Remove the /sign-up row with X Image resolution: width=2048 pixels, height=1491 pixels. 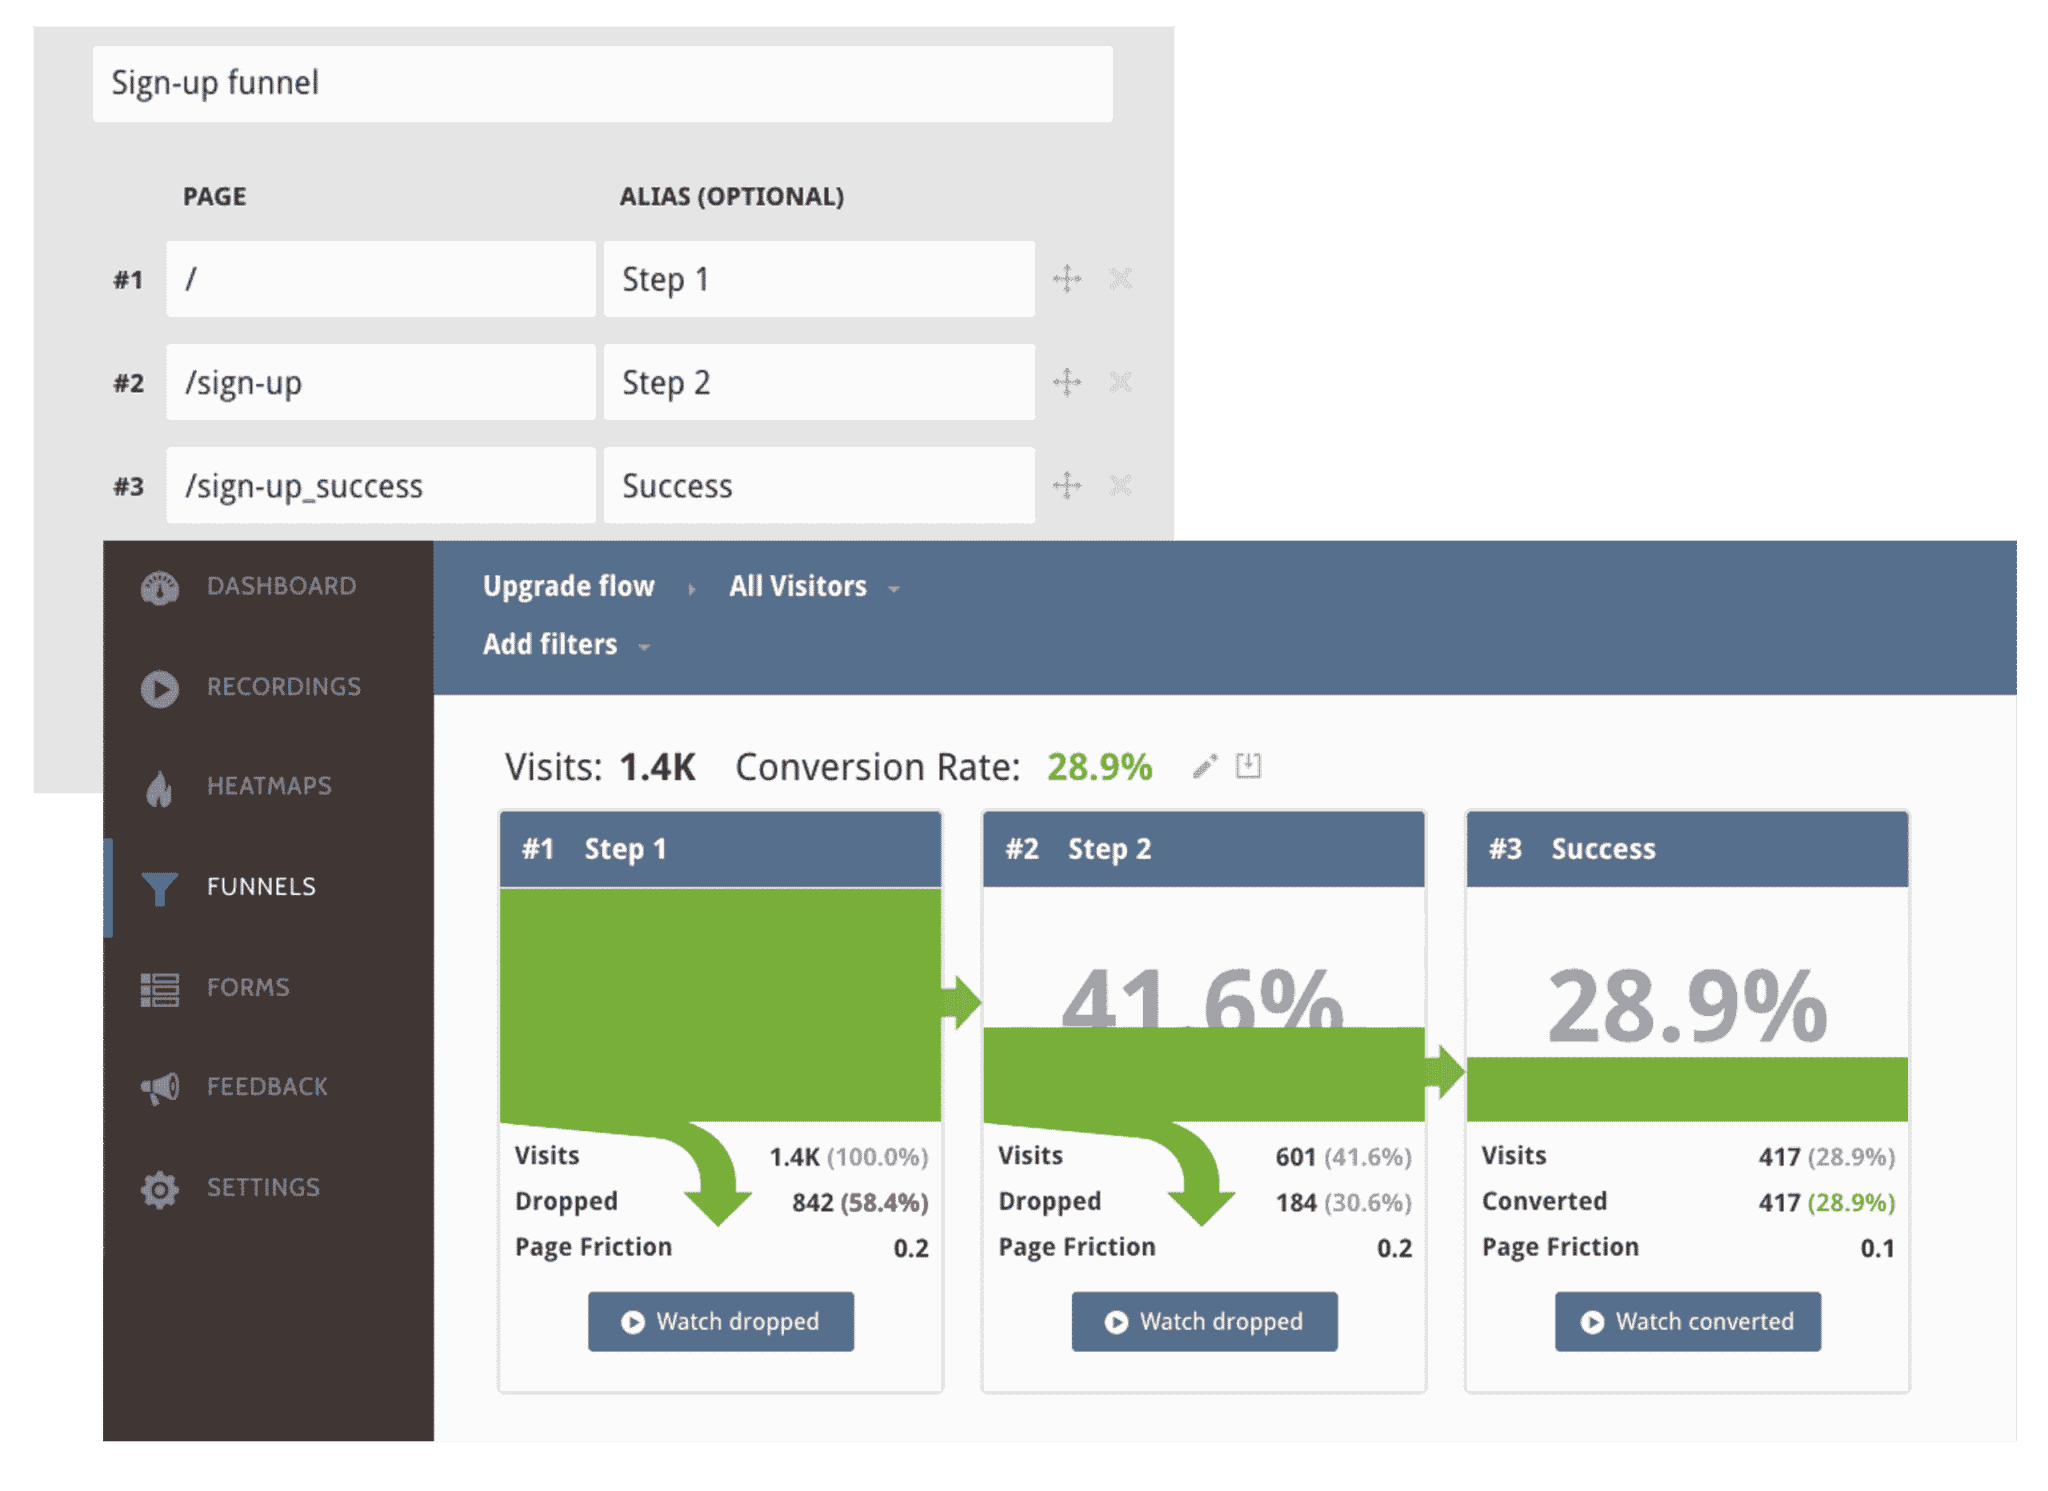coord(1120,382)
